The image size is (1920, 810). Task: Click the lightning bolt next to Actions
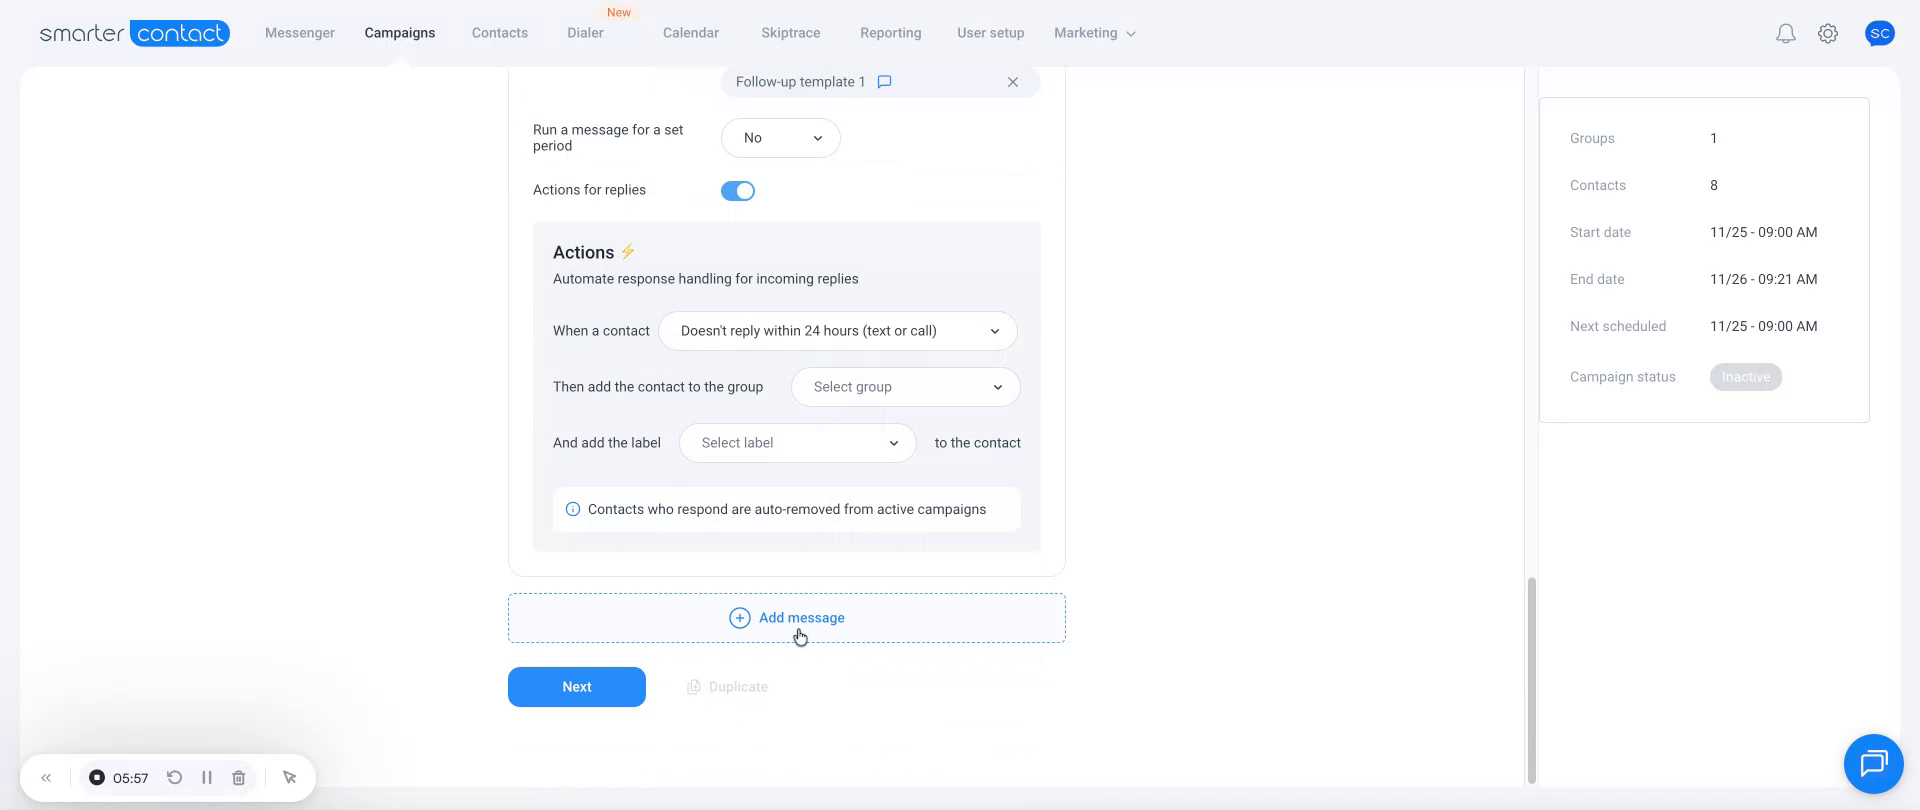pyautogui.click(x=628, y=252)
